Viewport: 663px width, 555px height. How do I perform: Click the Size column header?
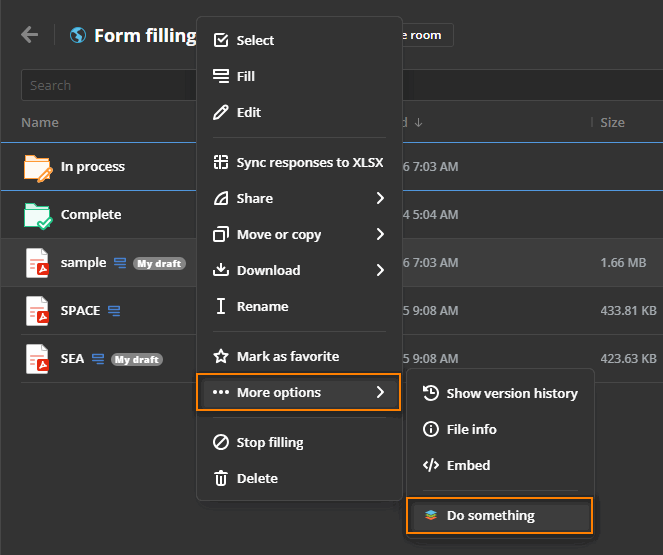pos(612,123)
